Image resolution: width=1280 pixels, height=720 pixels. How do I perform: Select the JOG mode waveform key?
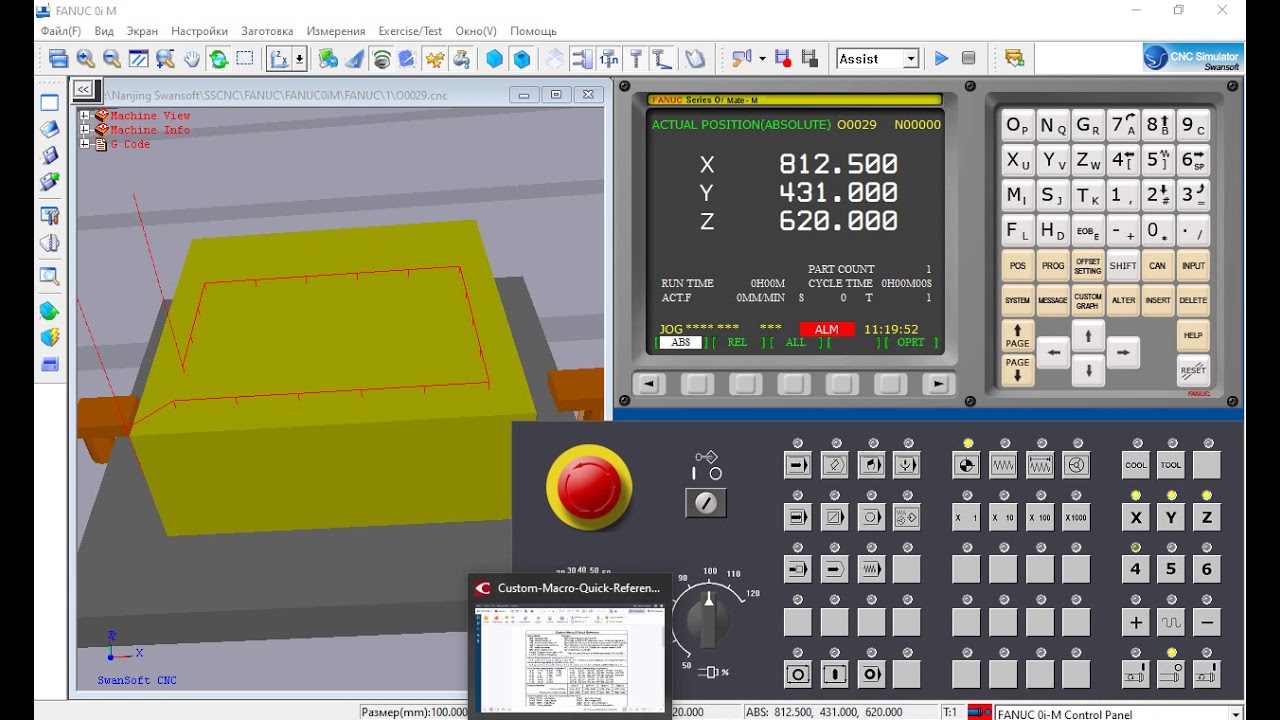click(1003, 465)
